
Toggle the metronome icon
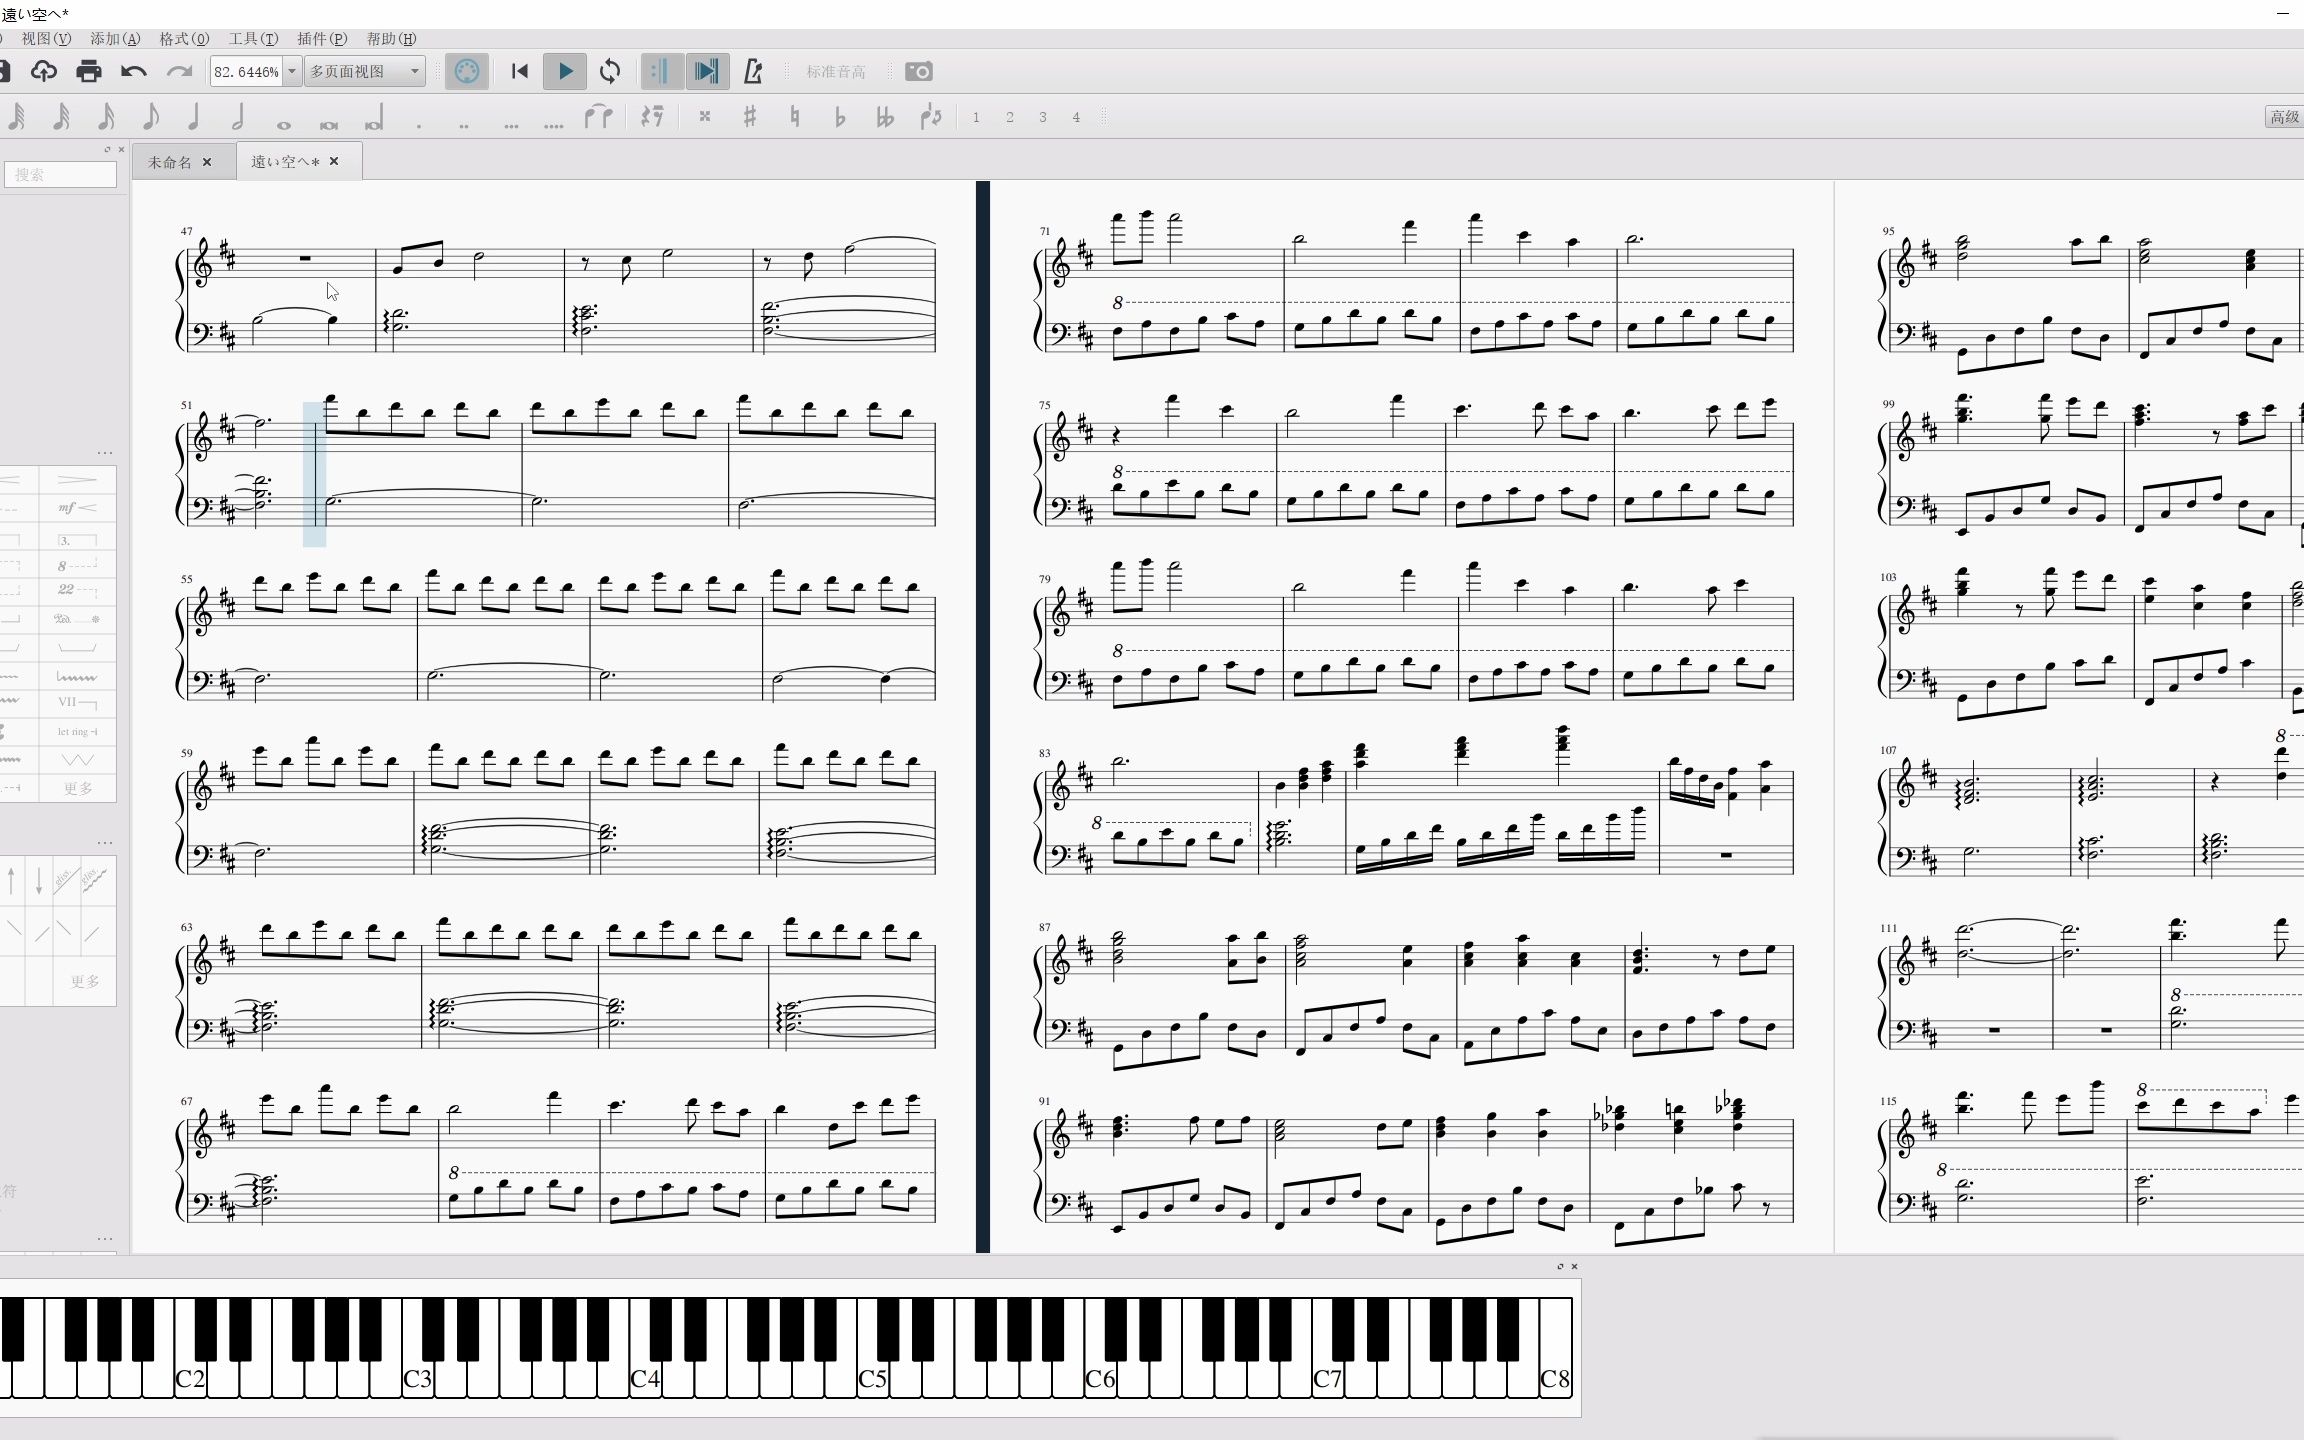coord(753,71)
